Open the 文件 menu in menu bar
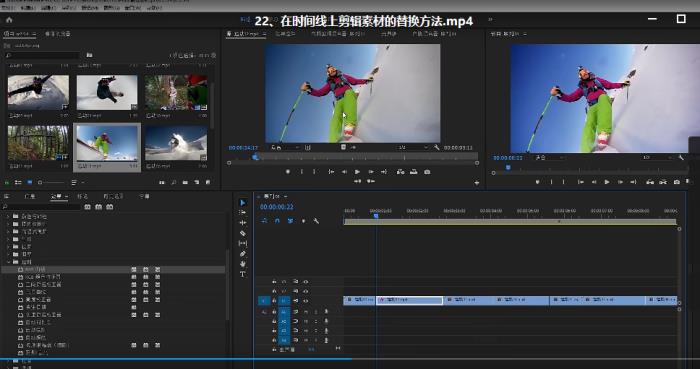 click(8, 8)
